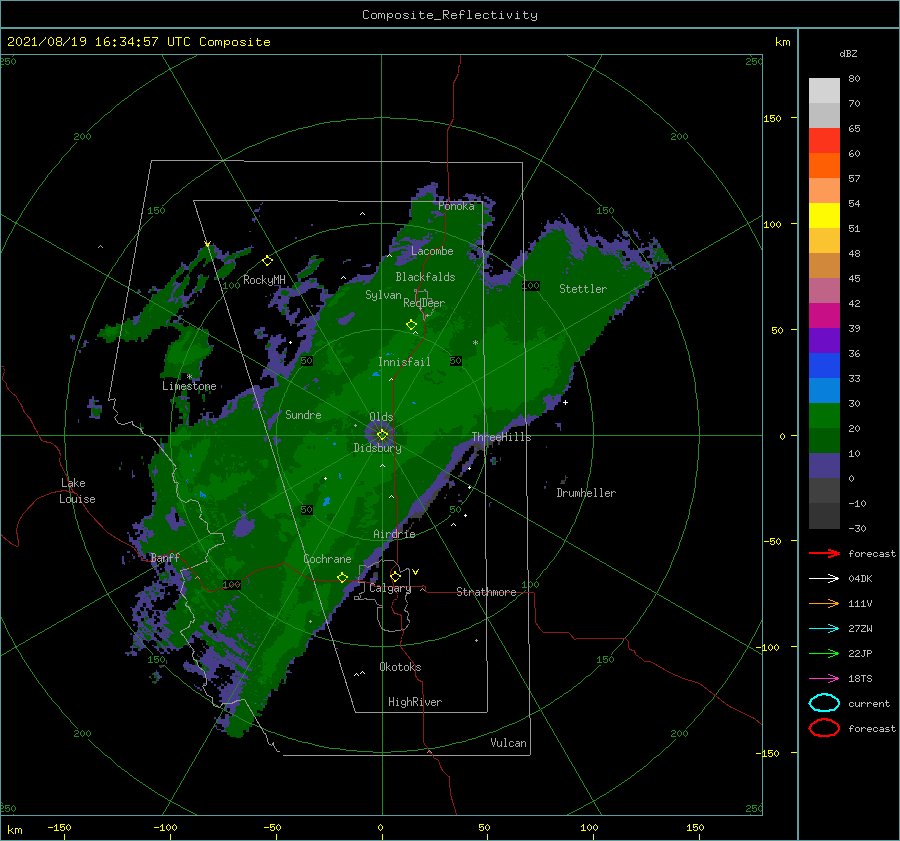Click the yellow radar-site marker between Olds and Didsbury

click(x=382, y=435)
